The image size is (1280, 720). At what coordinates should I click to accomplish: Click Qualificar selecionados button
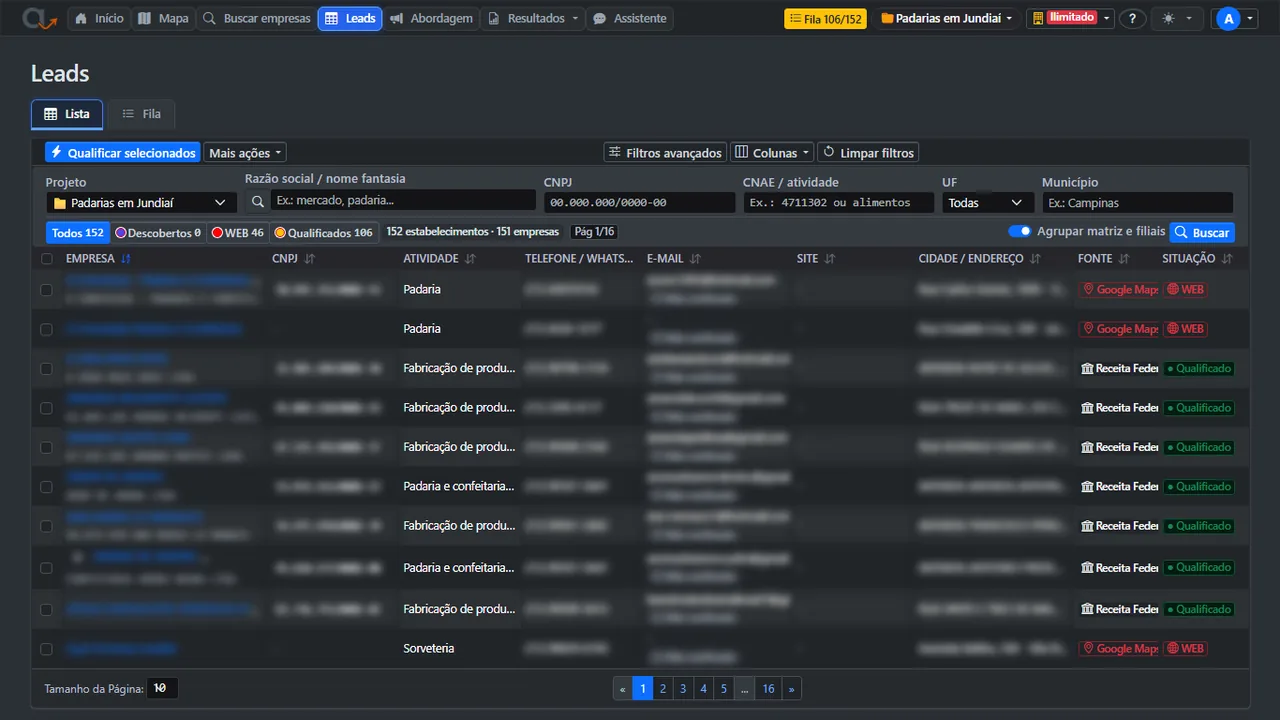tap(123, 153)
